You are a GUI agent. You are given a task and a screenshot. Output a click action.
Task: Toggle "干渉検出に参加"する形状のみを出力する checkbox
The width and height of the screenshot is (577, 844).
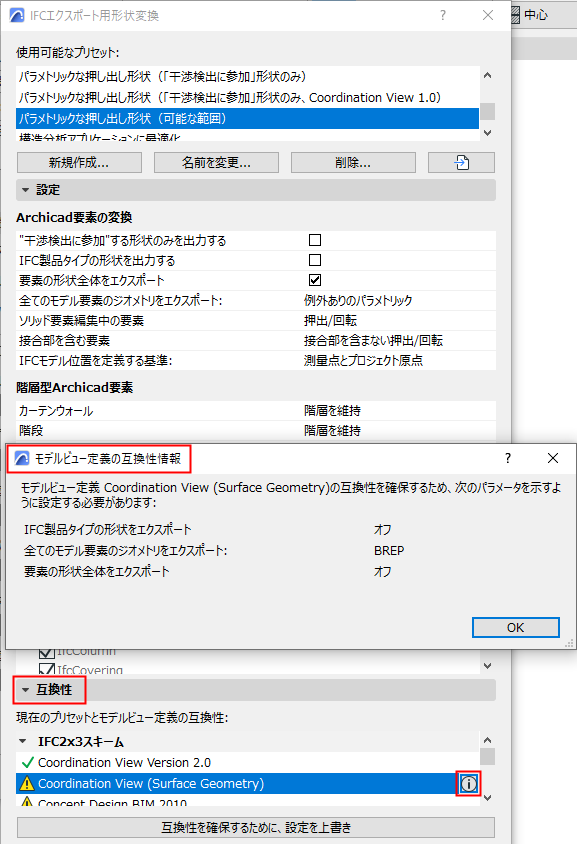coord(315,240)
